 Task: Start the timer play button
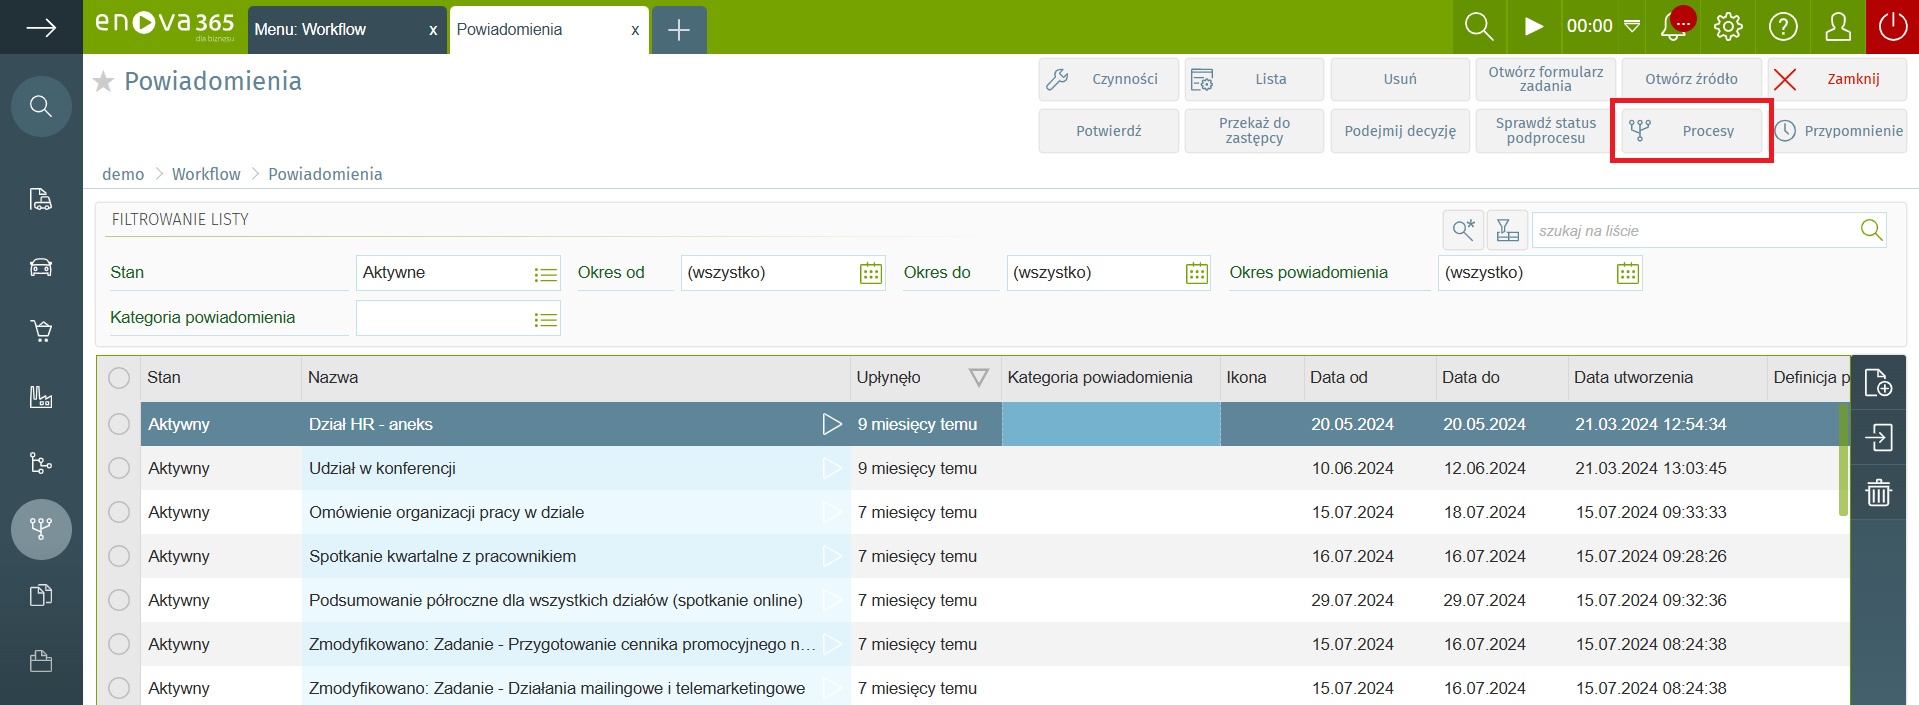[1533, 27]
